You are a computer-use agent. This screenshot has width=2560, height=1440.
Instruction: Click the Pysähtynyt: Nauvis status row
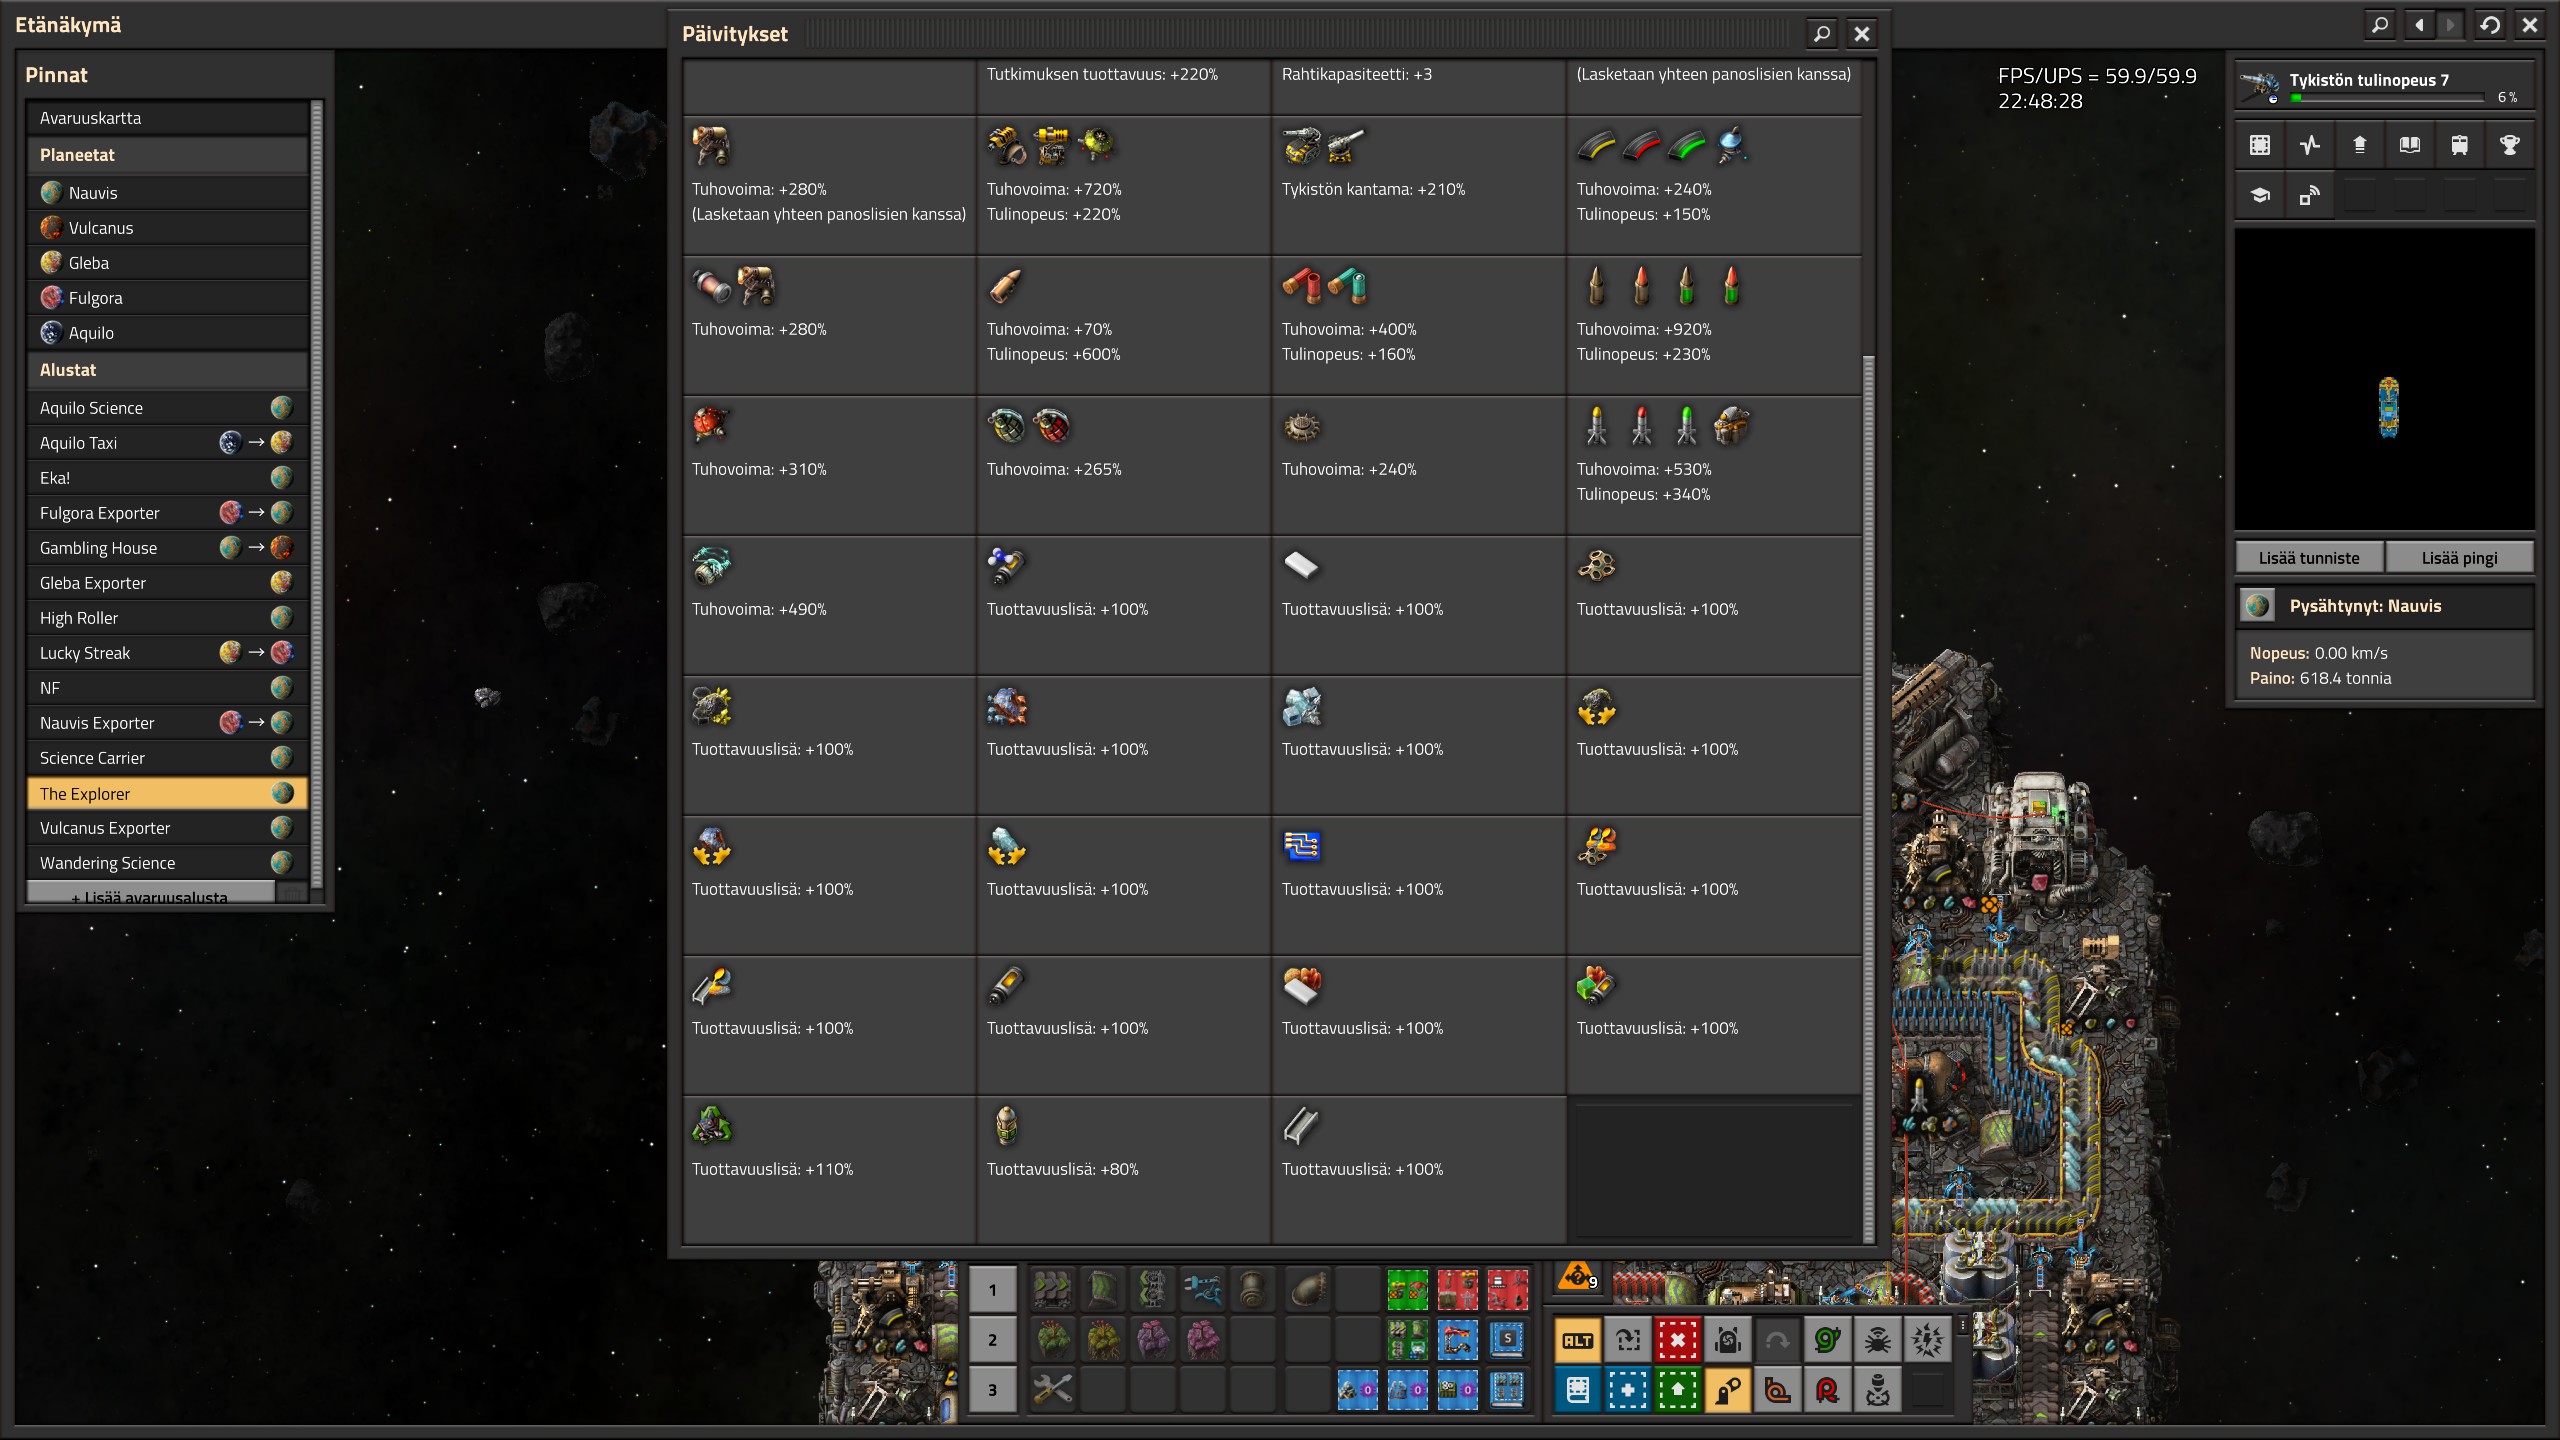pos(2385,606)
